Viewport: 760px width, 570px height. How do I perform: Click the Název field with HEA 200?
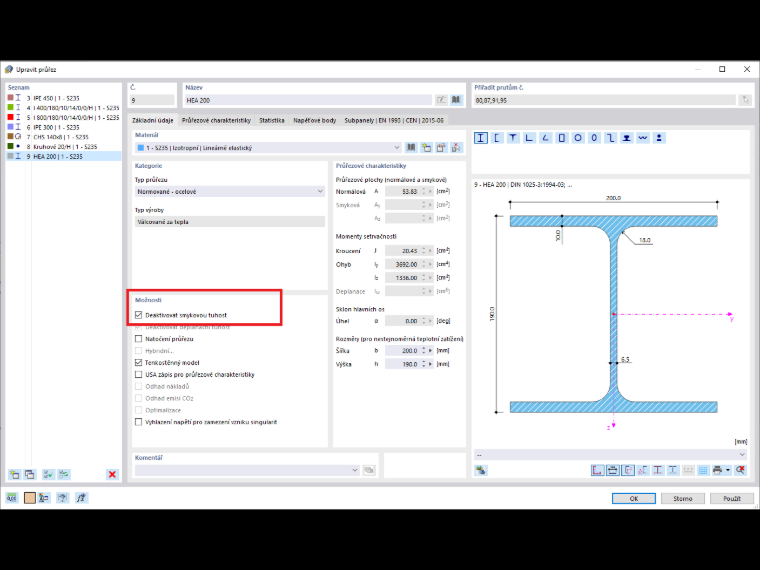[x=308, y=100]
